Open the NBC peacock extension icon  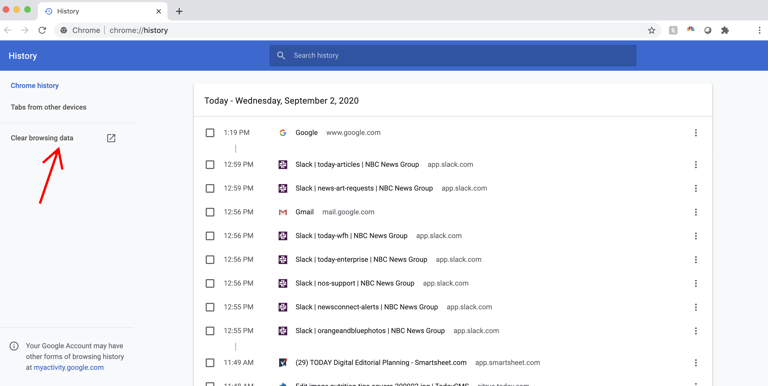[691, 29]
